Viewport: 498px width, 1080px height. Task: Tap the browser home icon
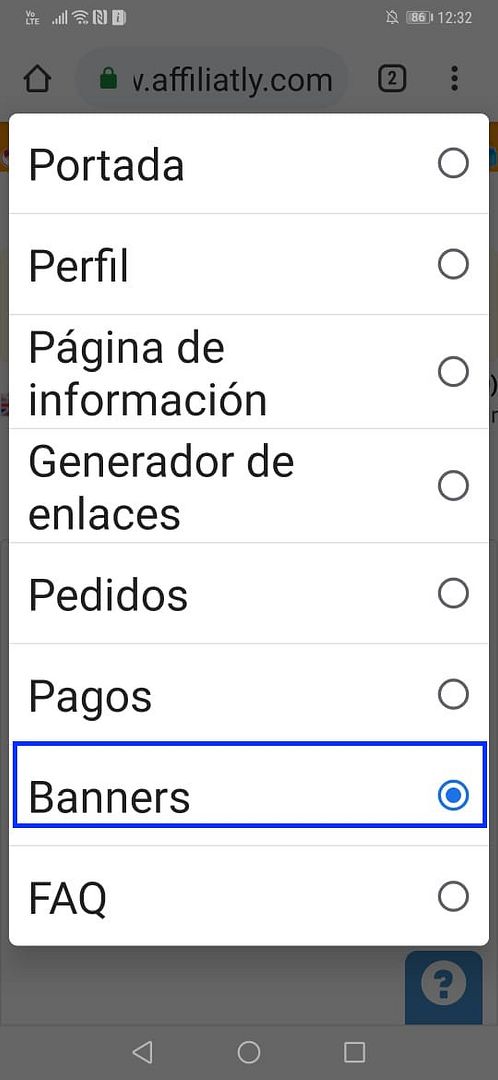coord(37,79)
